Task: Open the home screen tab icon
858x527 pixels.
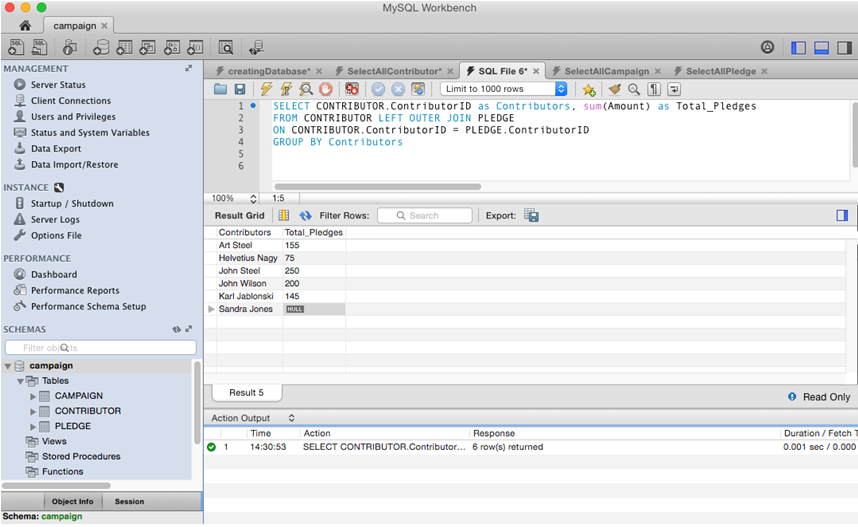Action: pyautogui.click(x=25, y=24)
